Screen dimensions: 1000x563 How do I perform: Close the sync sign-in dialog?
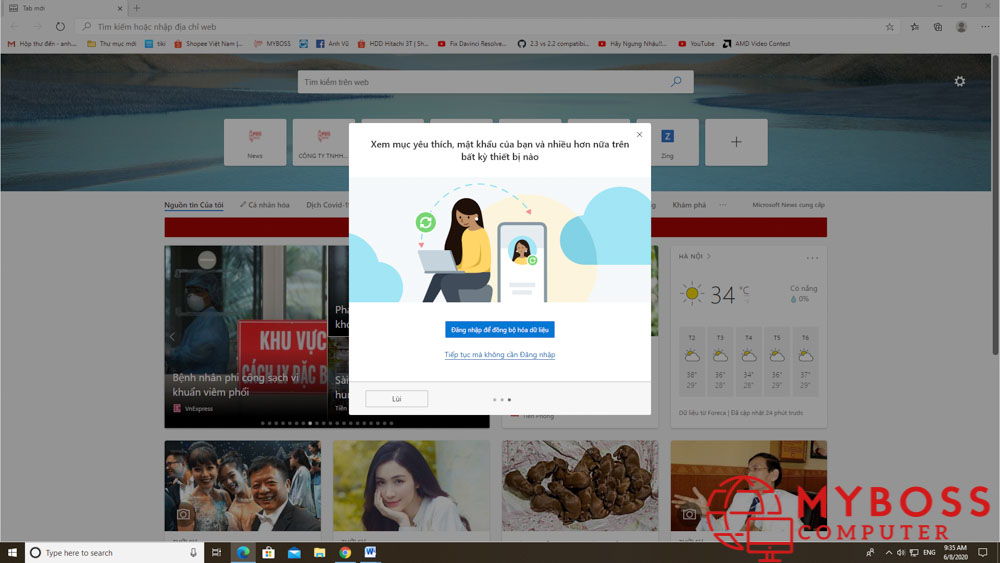coord(640,134)
